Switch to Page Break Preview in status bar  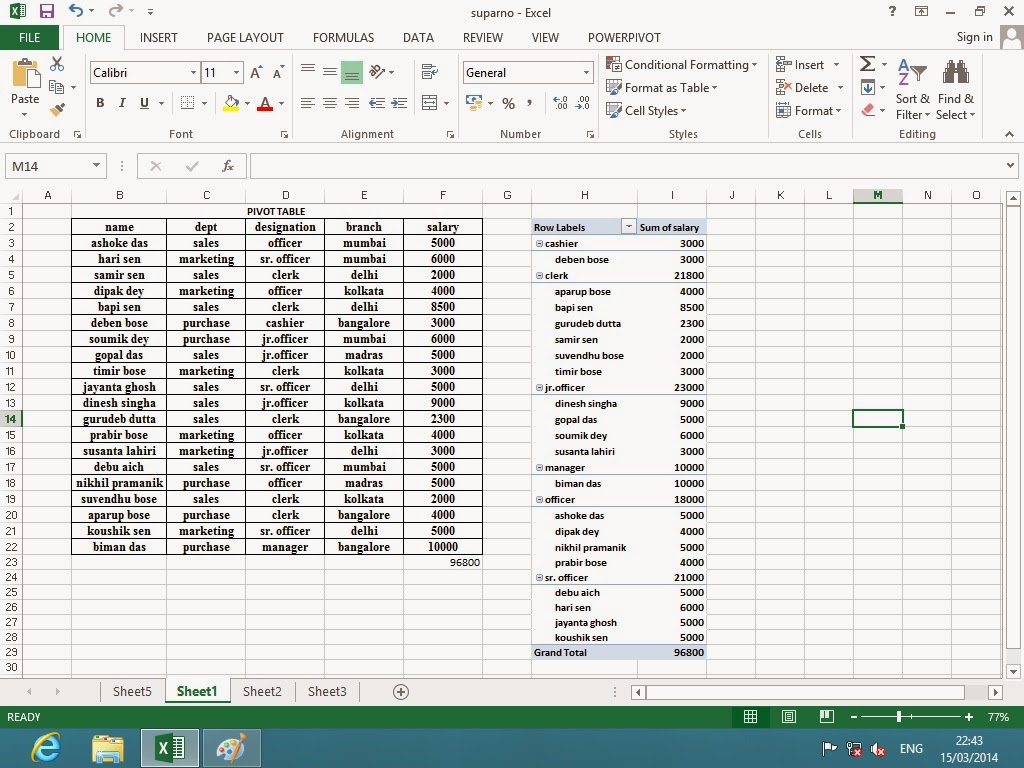click(x=826, y=716)
